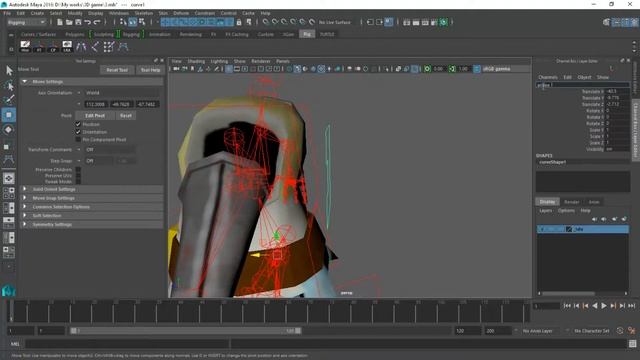640x360 pixels.
Task: Redo using the forward arrow icon
Action: point(97,22)
